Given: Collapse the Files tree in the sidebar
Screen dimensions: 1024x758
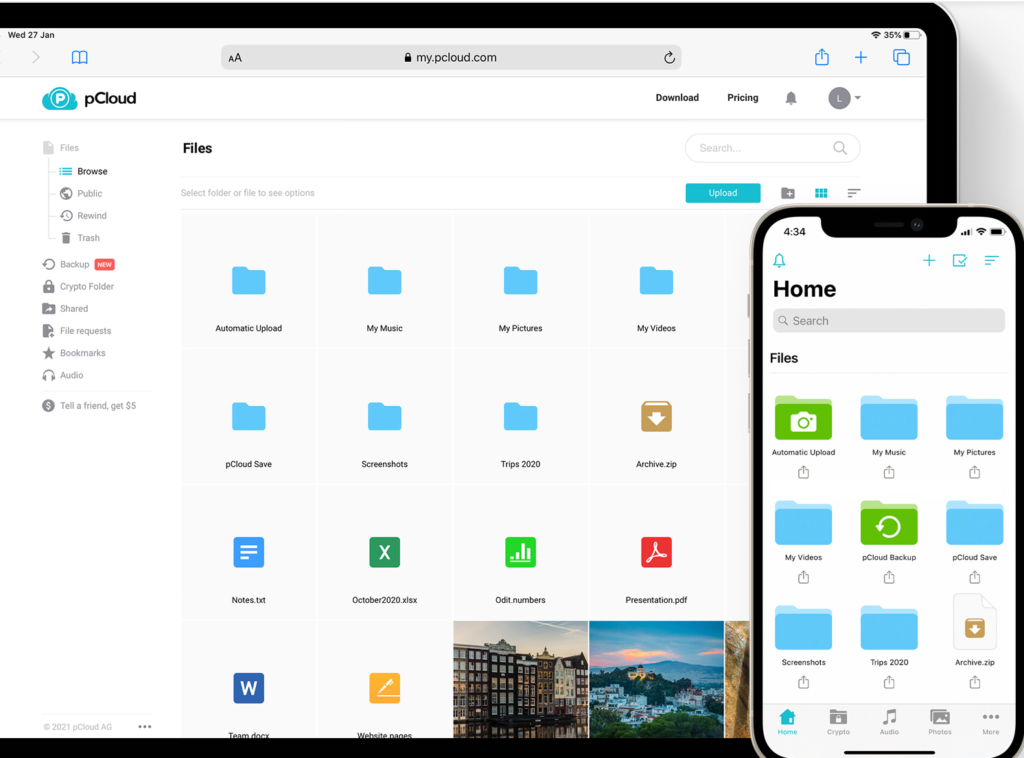Looking at the screenshot, I should [x=67, y=147].
